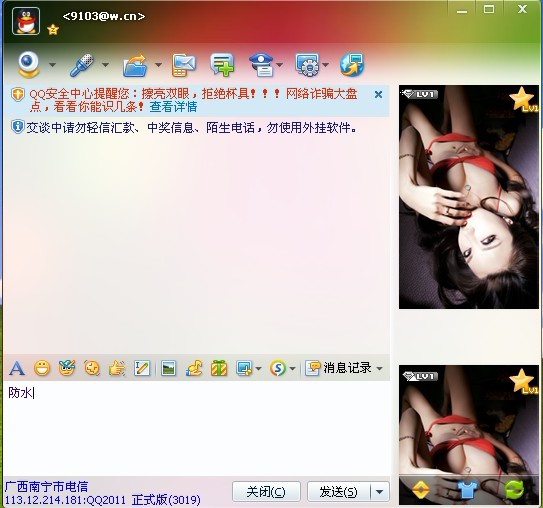Click the star level badge under name
The width and height of the screenshot is (543, 508).
pos(53,29)
